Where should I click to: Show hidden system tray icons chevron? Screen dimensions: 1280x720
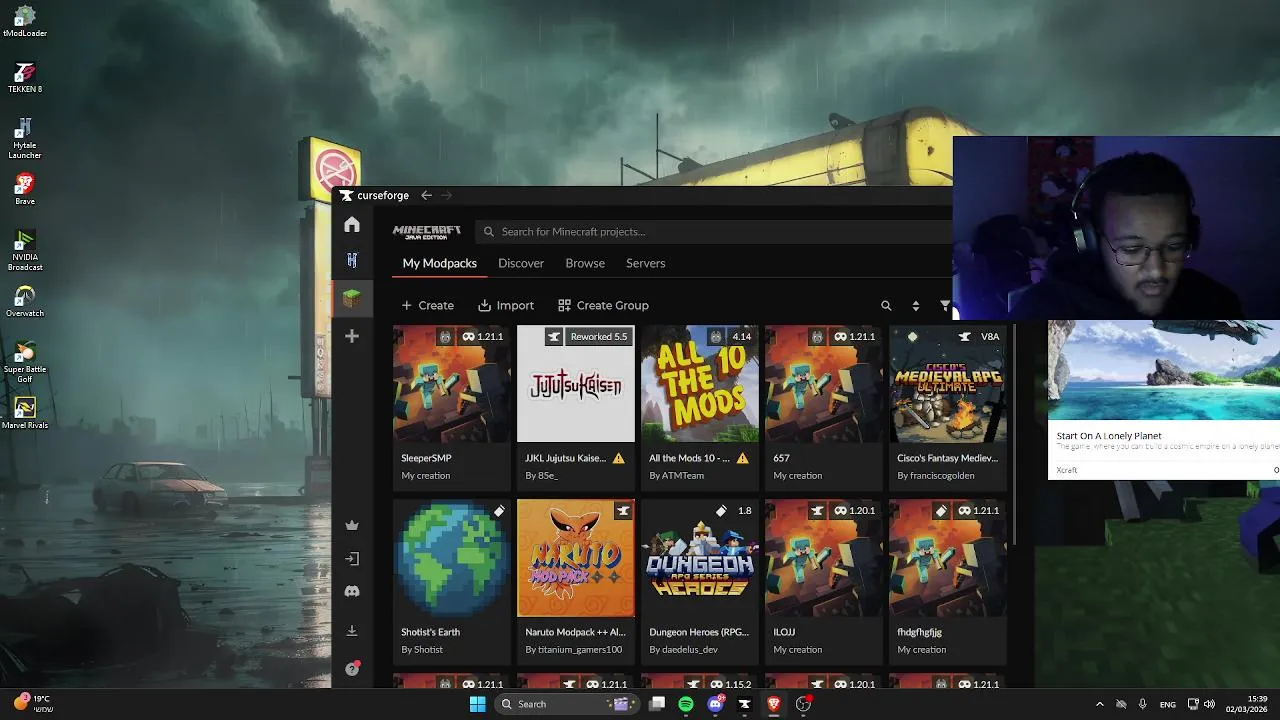coord(1099,704)
